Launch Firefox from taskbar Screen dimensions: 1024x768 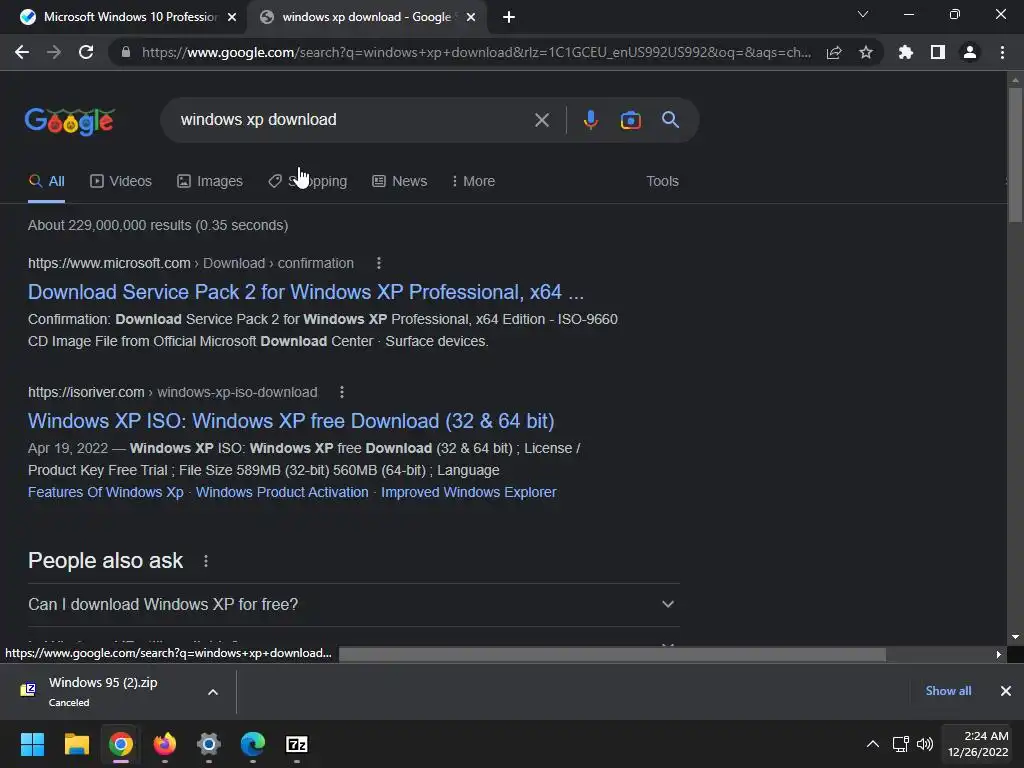[x=165, y=744]
